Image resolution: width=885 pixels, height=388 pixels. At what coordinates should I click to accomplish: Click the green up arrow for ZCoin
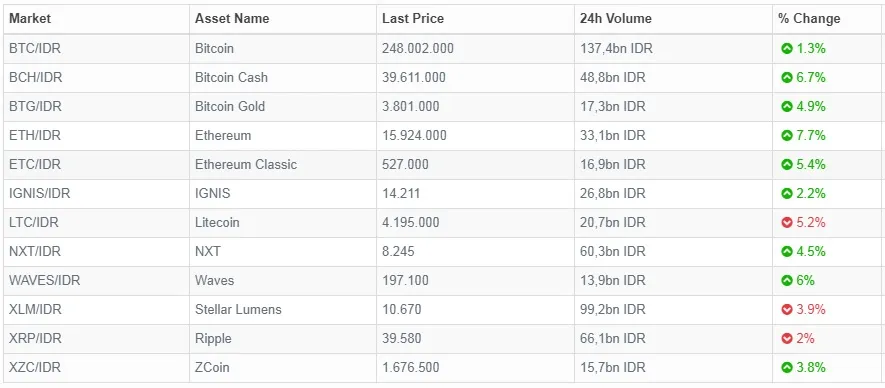[x=787, y=368]
